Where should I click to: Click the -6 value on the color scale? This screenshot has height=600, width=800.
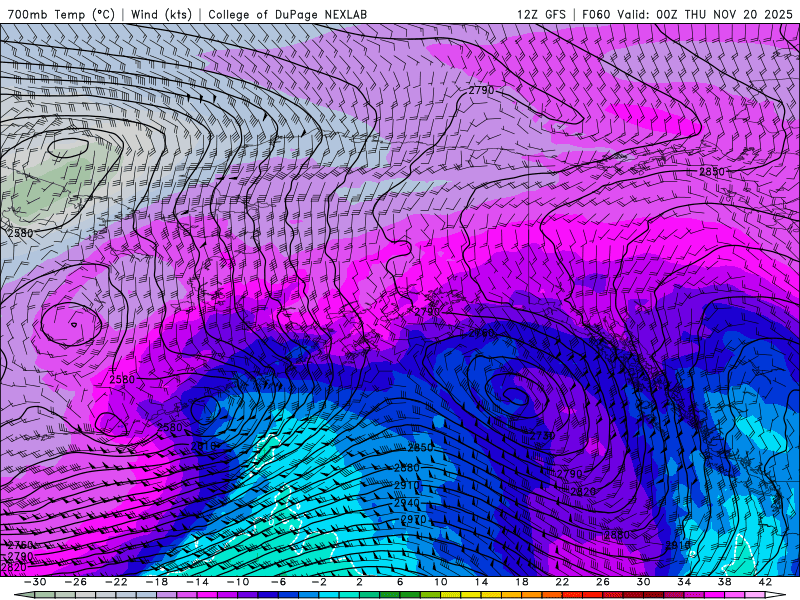(x=278, y=582)
